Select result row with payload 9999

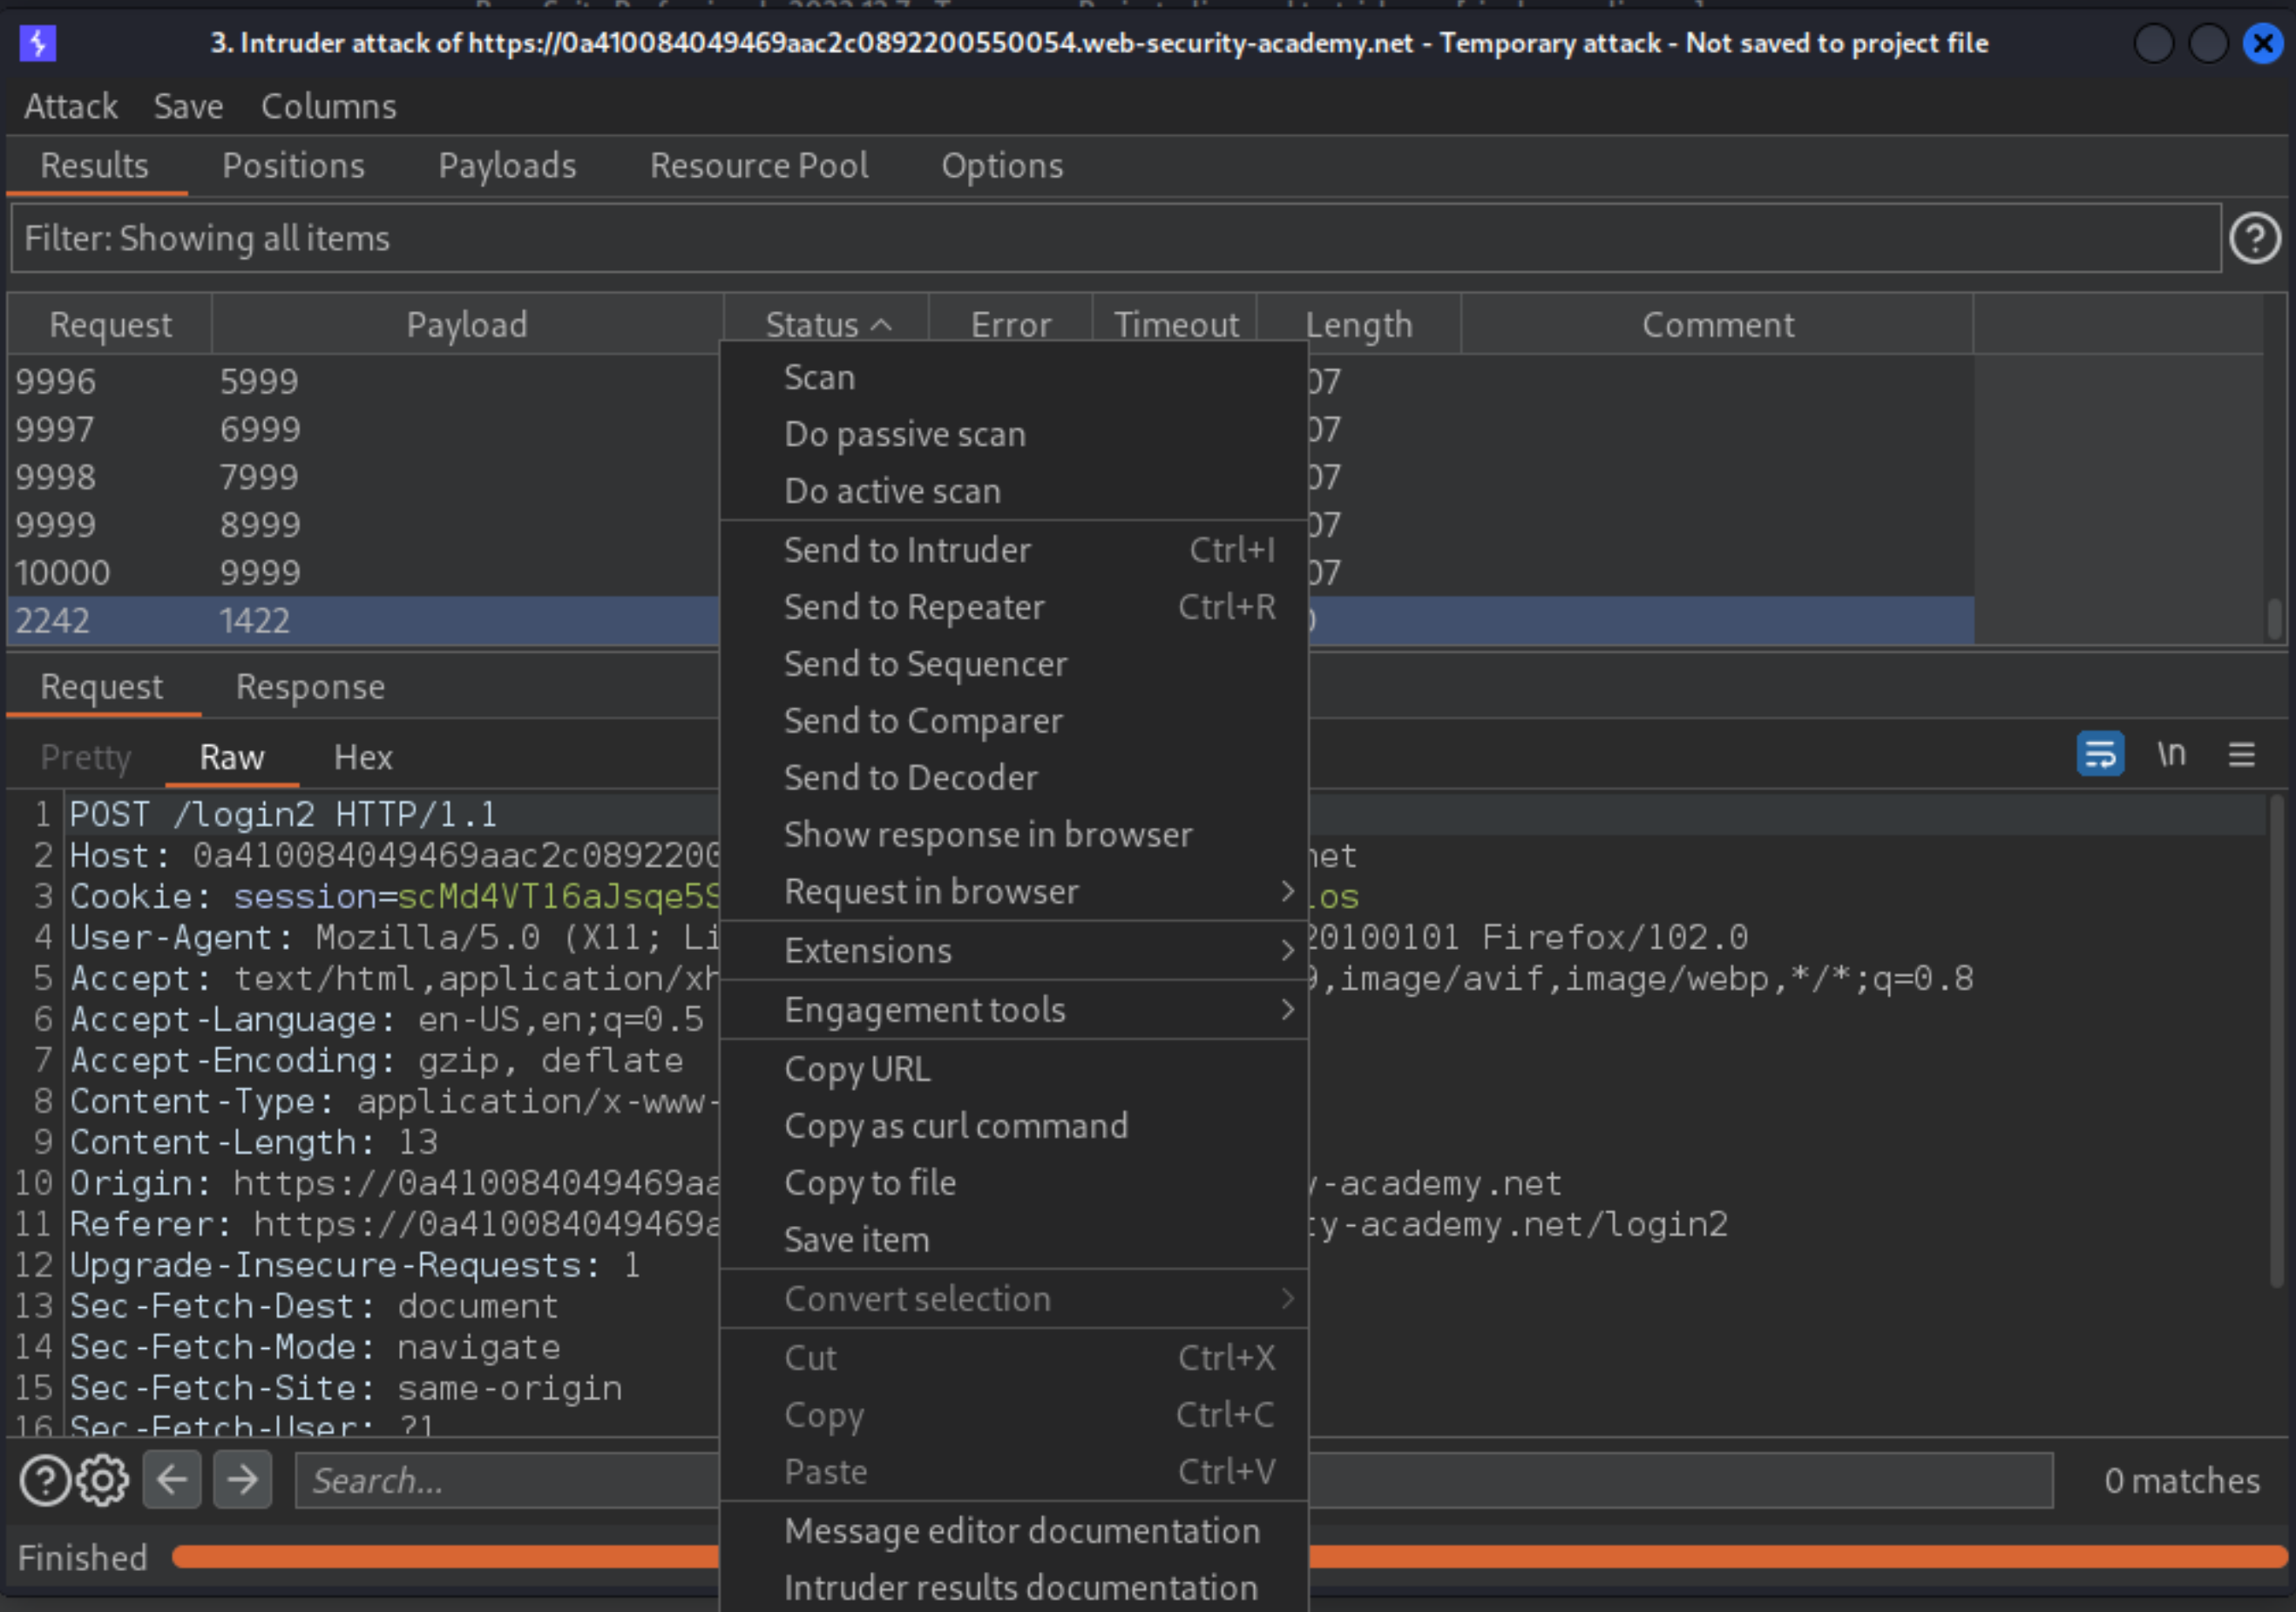pyautogui.click(x=364, y=573)
